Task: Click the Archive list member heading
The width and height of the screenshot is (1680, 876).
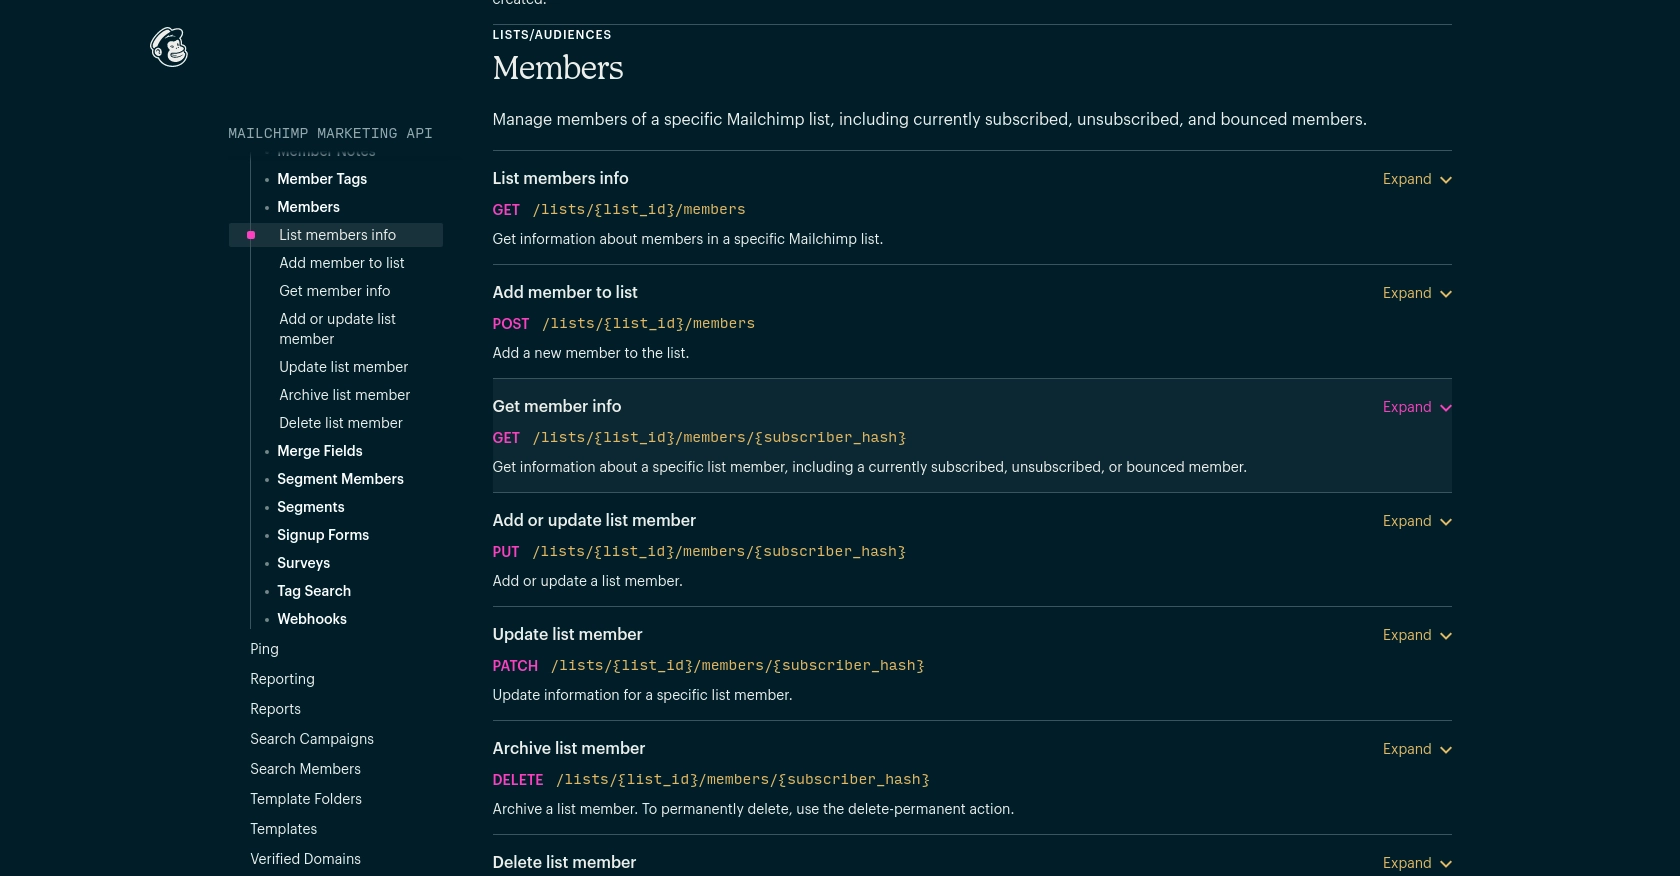Action: point(569,748)
